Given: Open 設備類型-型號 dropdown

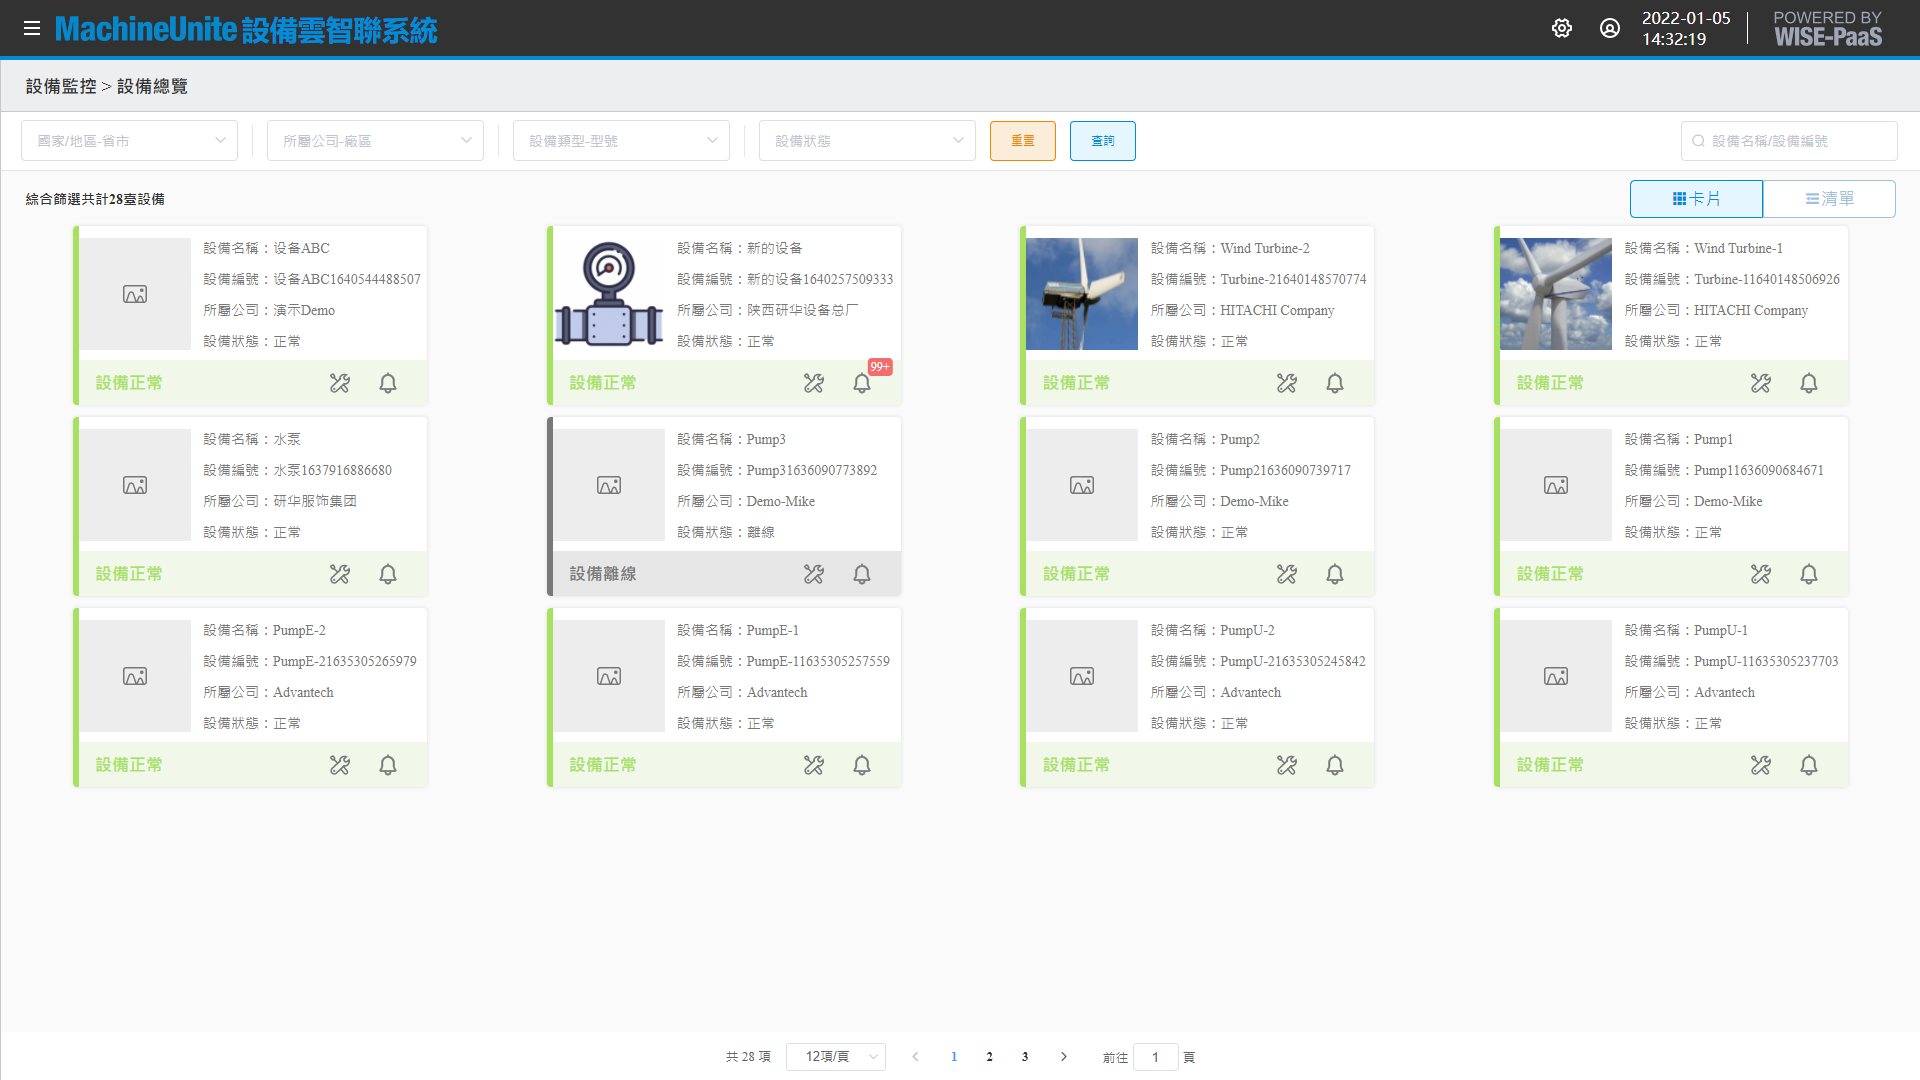Looking at the screenshot, I should pyautogui.click(x=621, y=141).
